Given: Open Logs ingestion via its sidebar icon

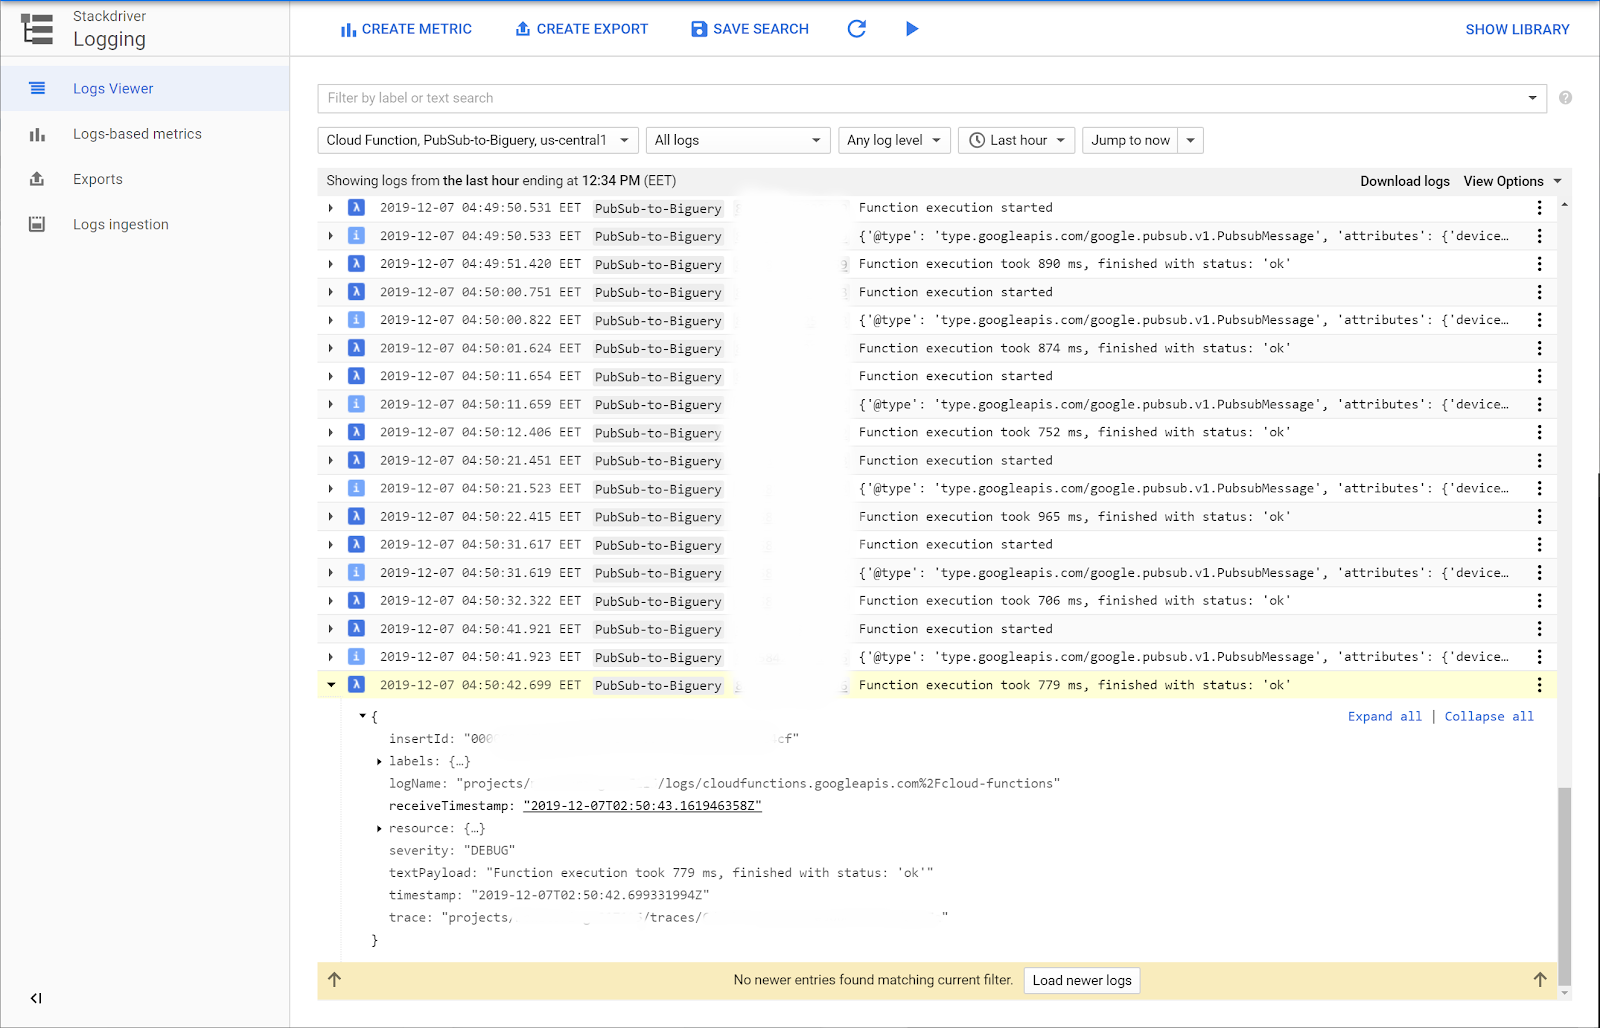Looking at the screenshot, I should point(37,224).
